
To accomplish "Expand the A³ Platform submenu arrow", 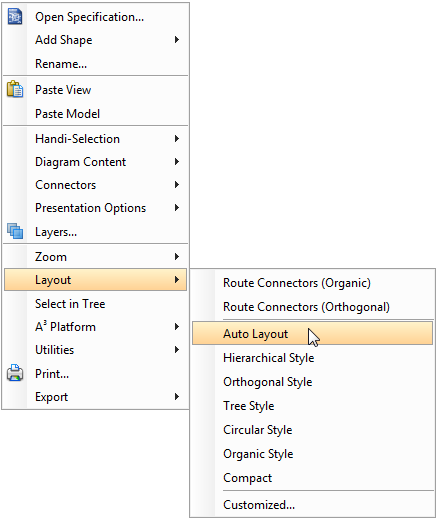I will coord(177,327).
